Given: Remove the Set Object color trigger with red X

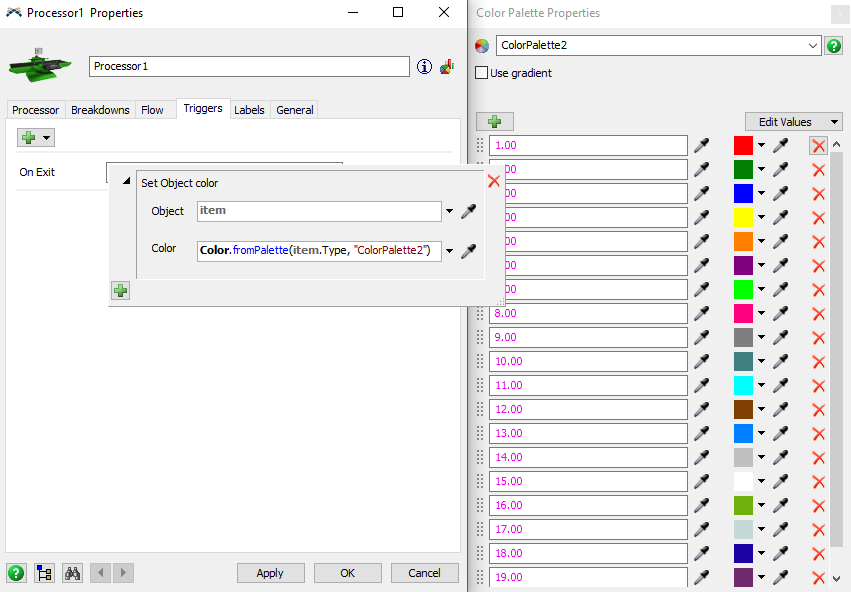Looking at the screenshot, I should click(x=494, y=181).
